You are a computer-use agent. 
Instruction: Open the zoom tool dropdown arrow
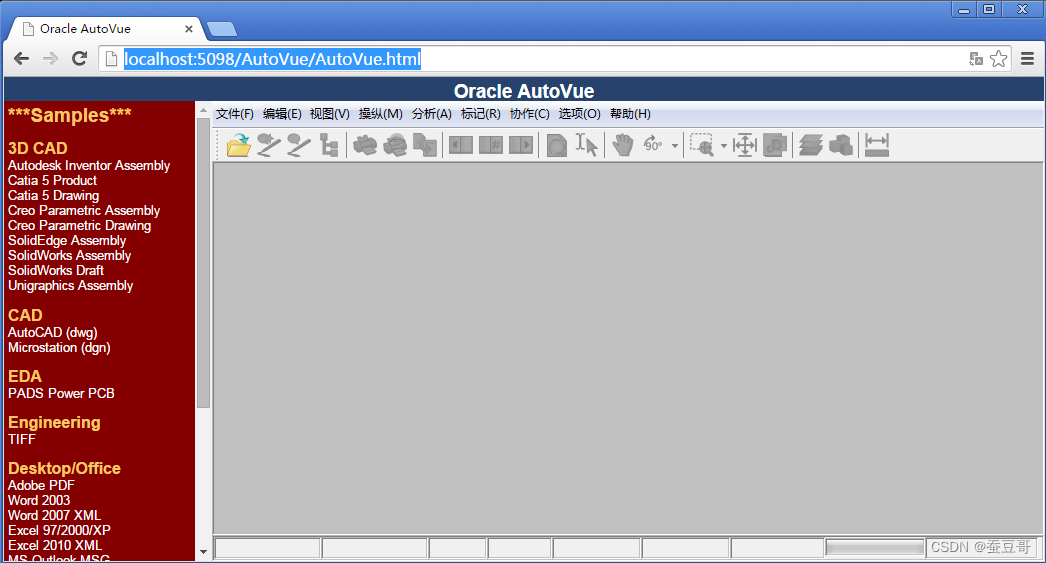click(724, 145)
